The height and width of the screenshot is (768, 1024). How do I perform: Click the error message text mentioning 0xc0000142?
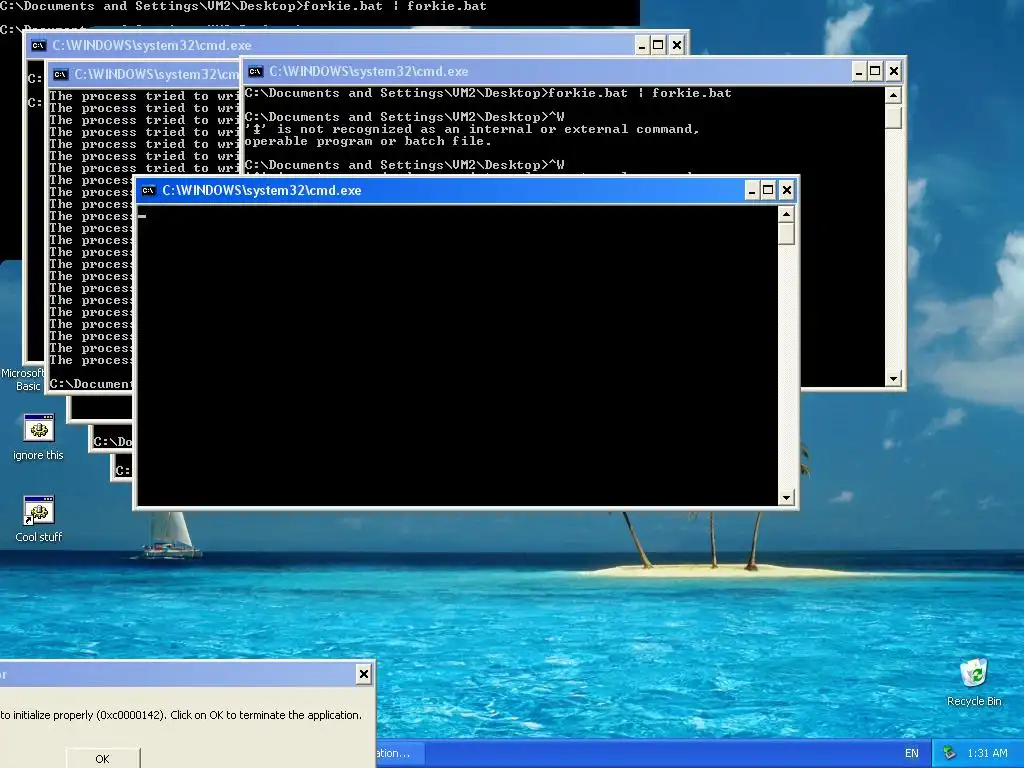coord(181,715)
